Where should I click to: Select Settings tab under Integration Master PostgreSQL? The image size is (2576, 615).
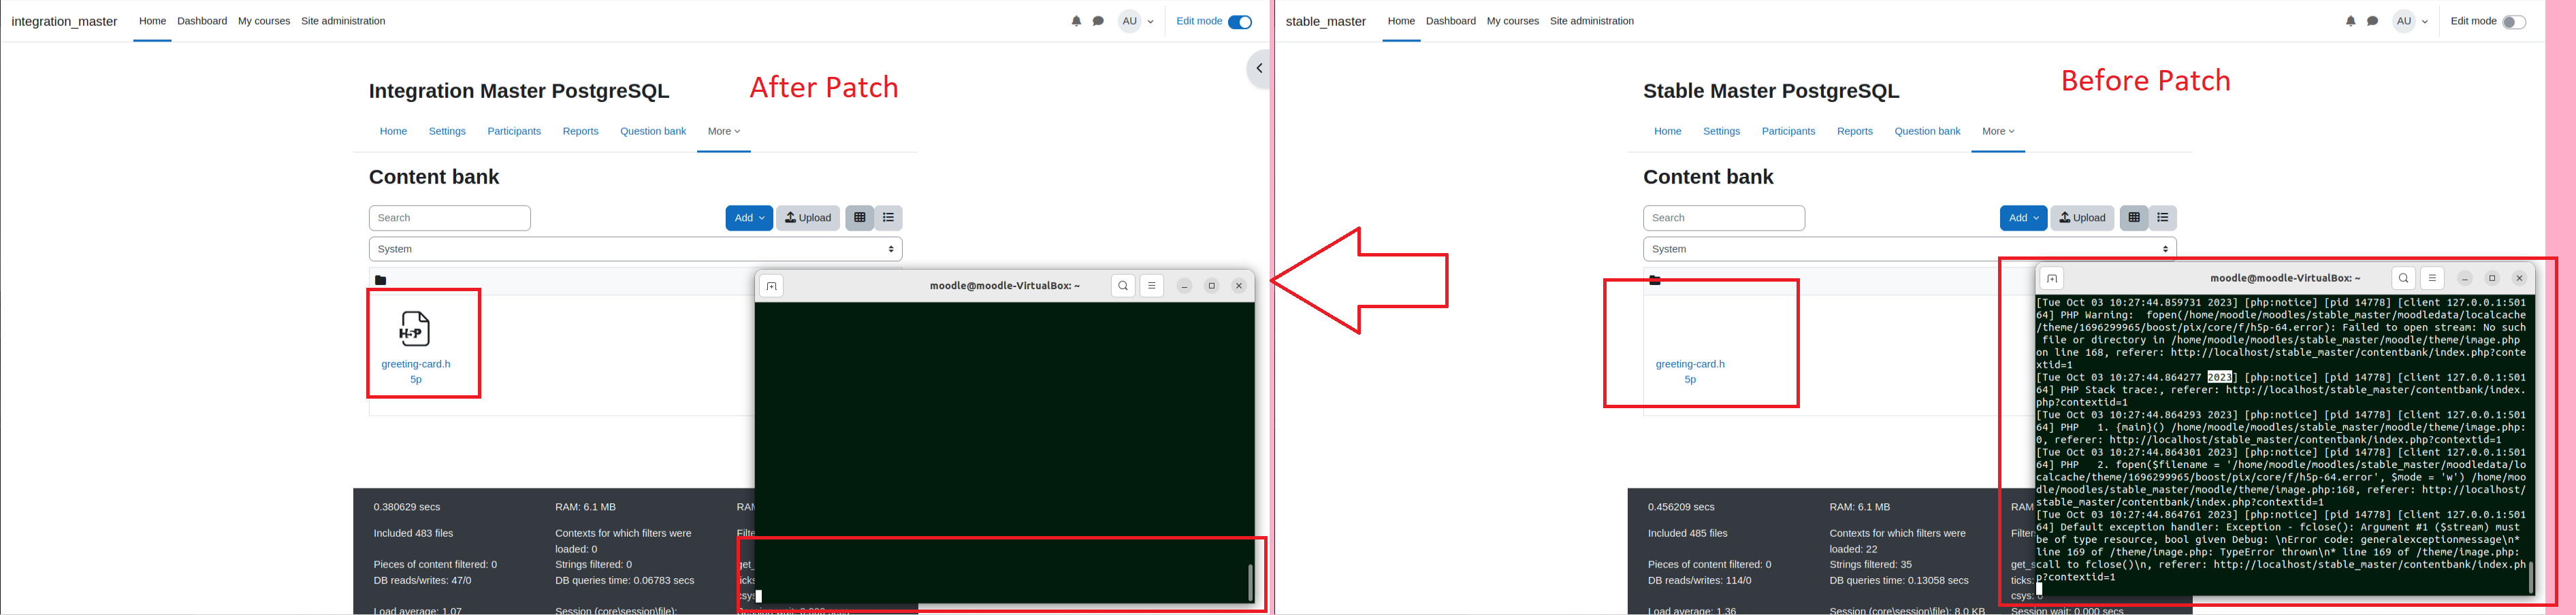point(447,131)
